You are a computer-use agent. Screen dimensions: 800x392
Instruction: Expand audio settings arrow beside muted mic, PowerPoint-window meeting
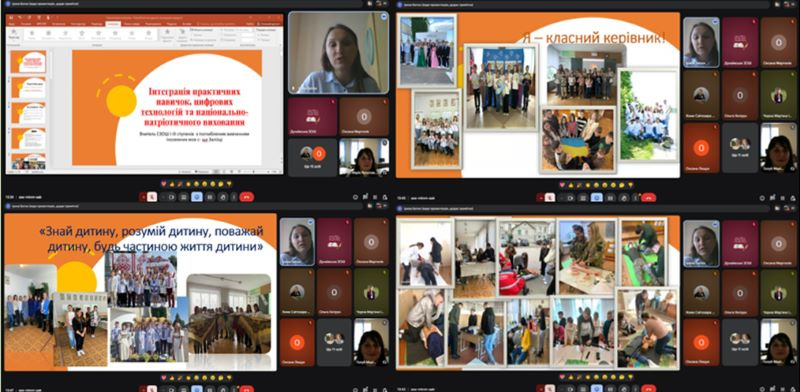point(143,197)
